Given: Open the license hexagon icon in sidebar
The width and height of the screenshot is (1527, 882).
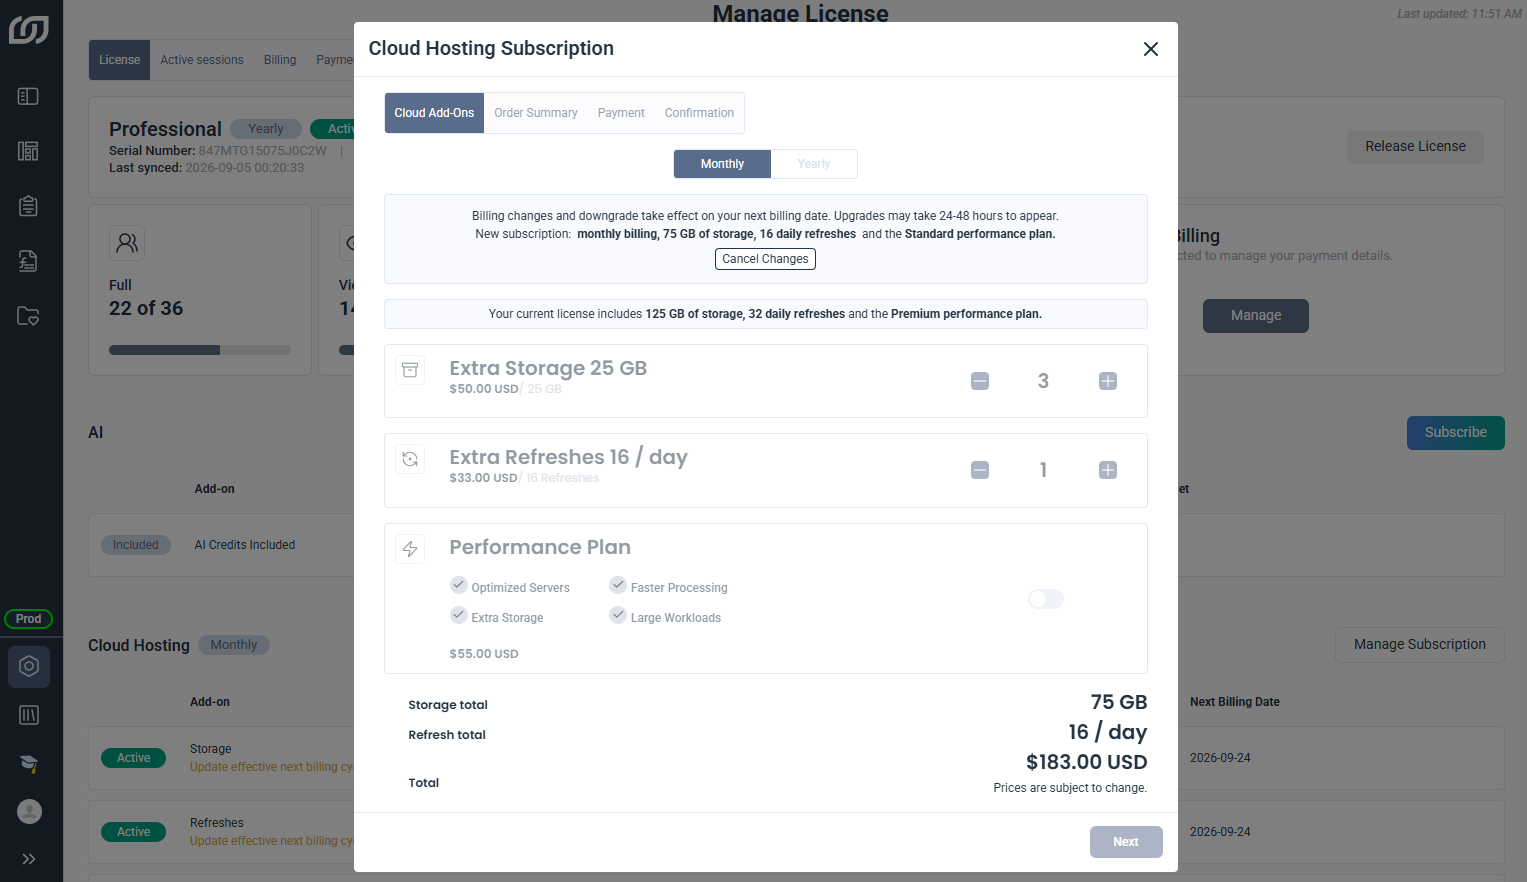Looking at the screenshot, I should [x=29, y=666].
